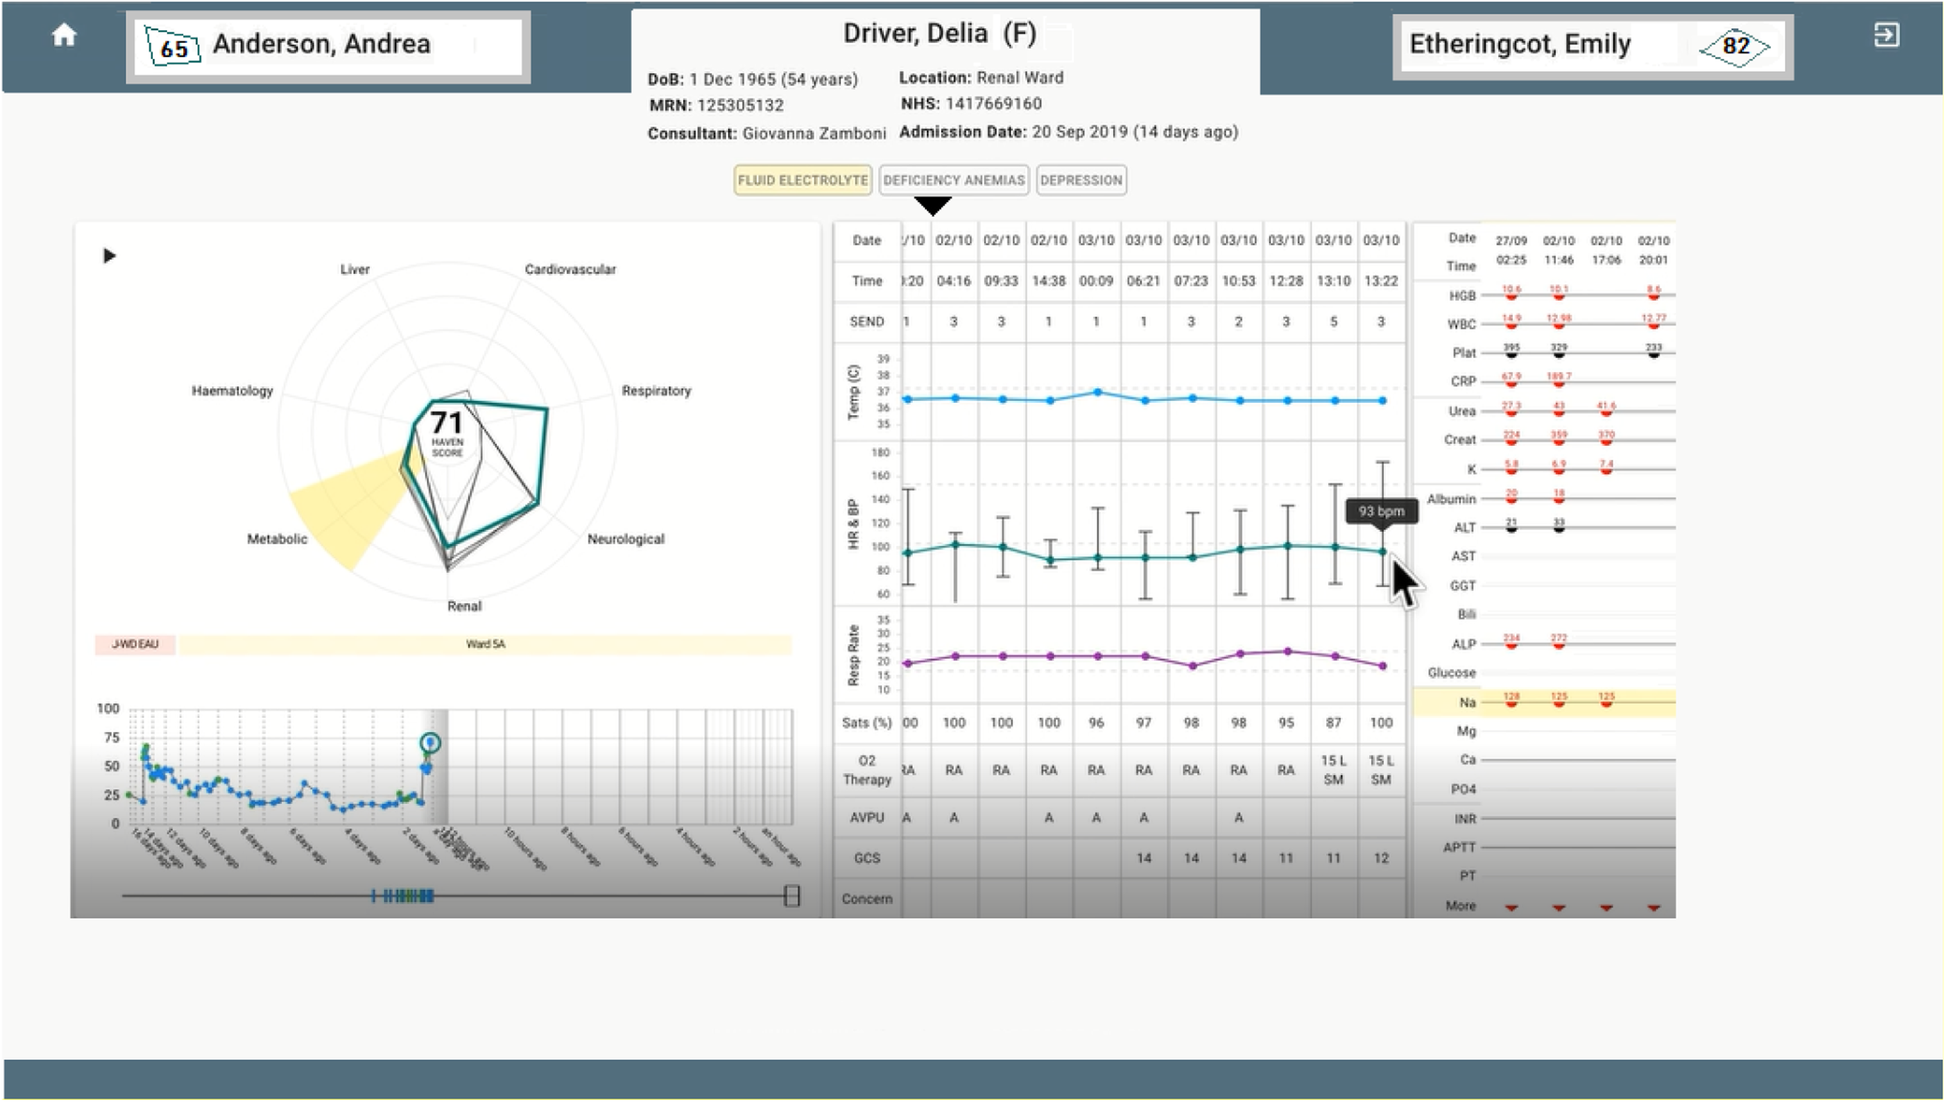The width and height of the screenshot is (1946, 1102).
Task: Click the logout exit icon
Action: [x=1886, y=36]
